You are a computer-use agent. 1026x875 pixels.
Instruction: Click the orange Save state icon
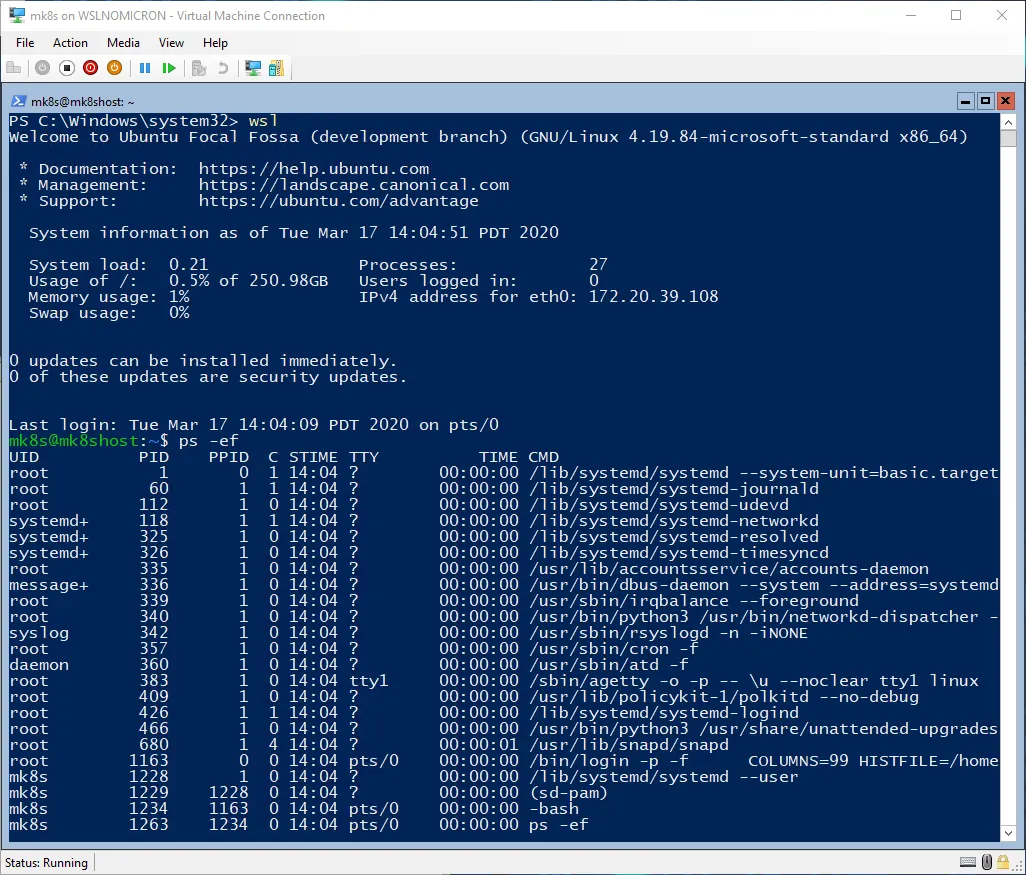click(114, 68)
